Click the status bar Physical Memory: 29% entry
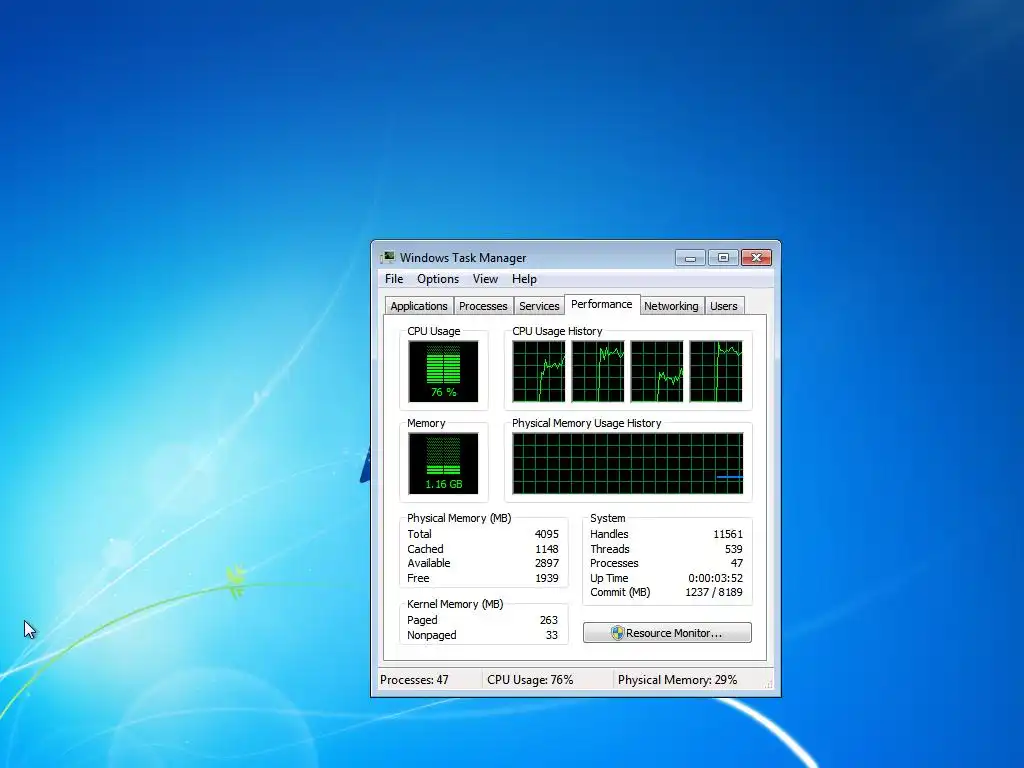1024x768 pixels. pos(677,680)
